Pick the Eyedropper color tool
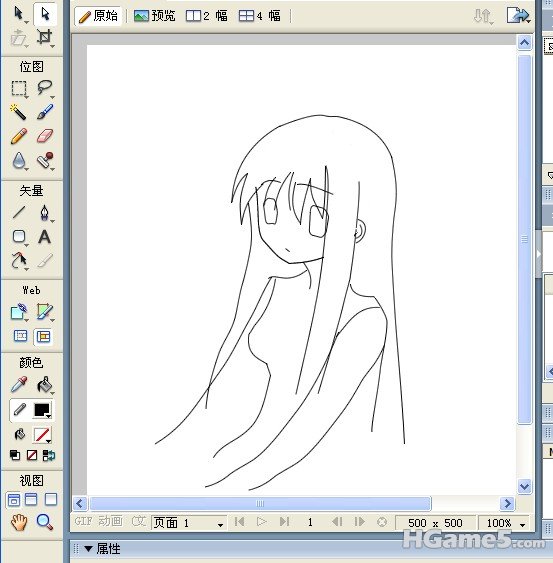 19,385
